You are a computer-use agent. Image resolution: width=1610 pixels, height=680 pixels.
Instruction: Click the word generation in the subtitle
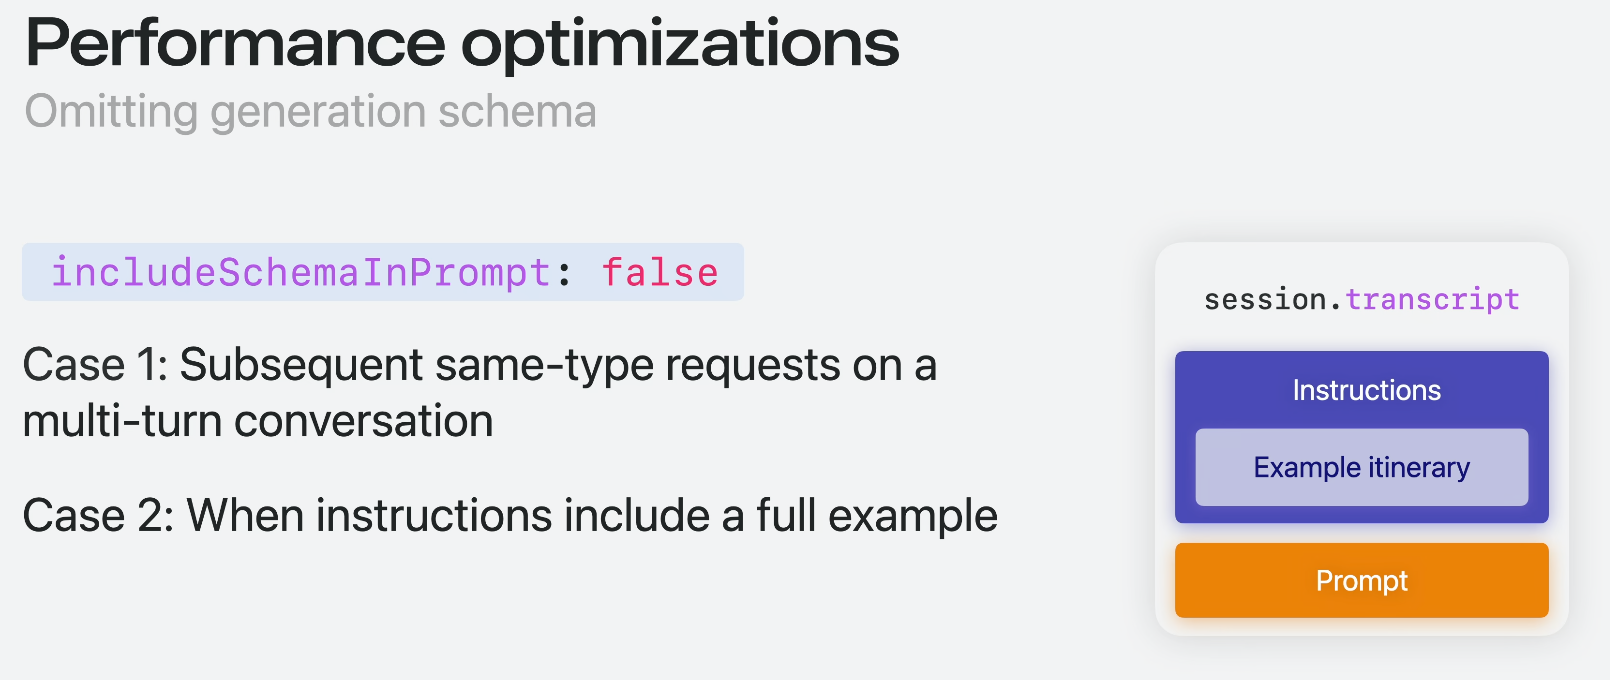tap(318, 112)
